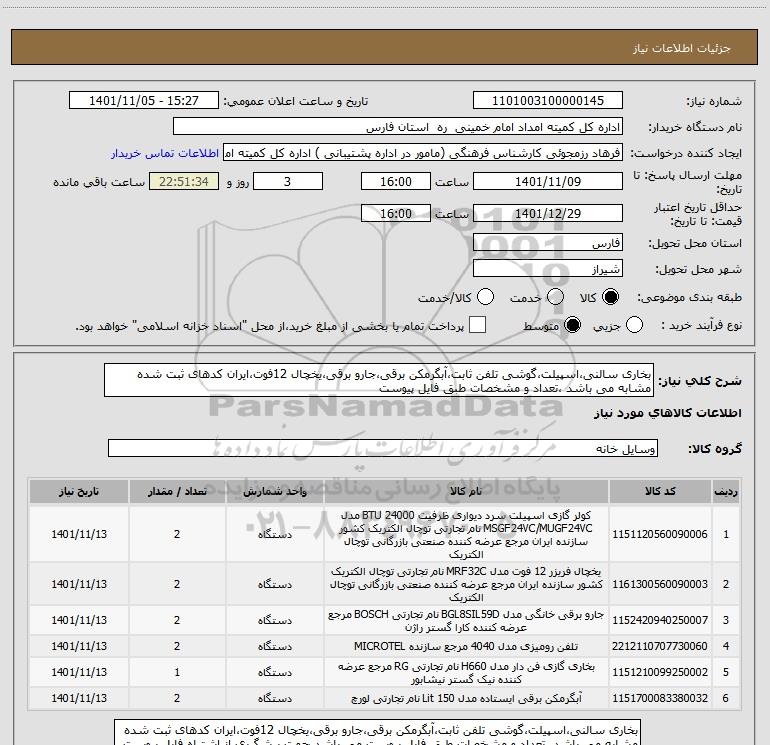Select the جزیی purchase type radio
Viewport: 770px width, 745px height.
tap(634, 325)
